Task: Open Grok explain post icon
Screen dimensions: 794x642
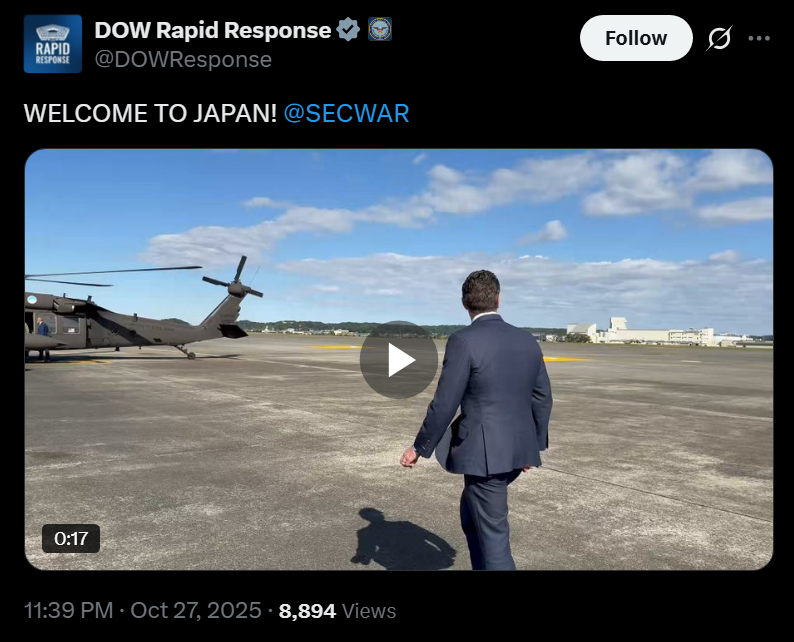Action: [x=719, y=38]
